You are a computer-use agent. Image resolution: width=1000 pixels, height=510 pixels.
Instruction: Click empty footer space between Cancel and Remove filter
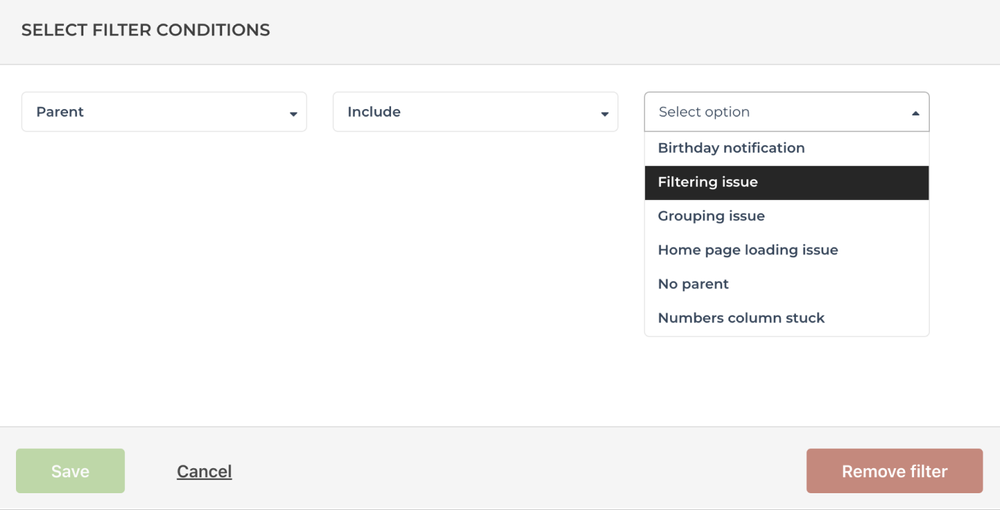(x=517, y=471)
